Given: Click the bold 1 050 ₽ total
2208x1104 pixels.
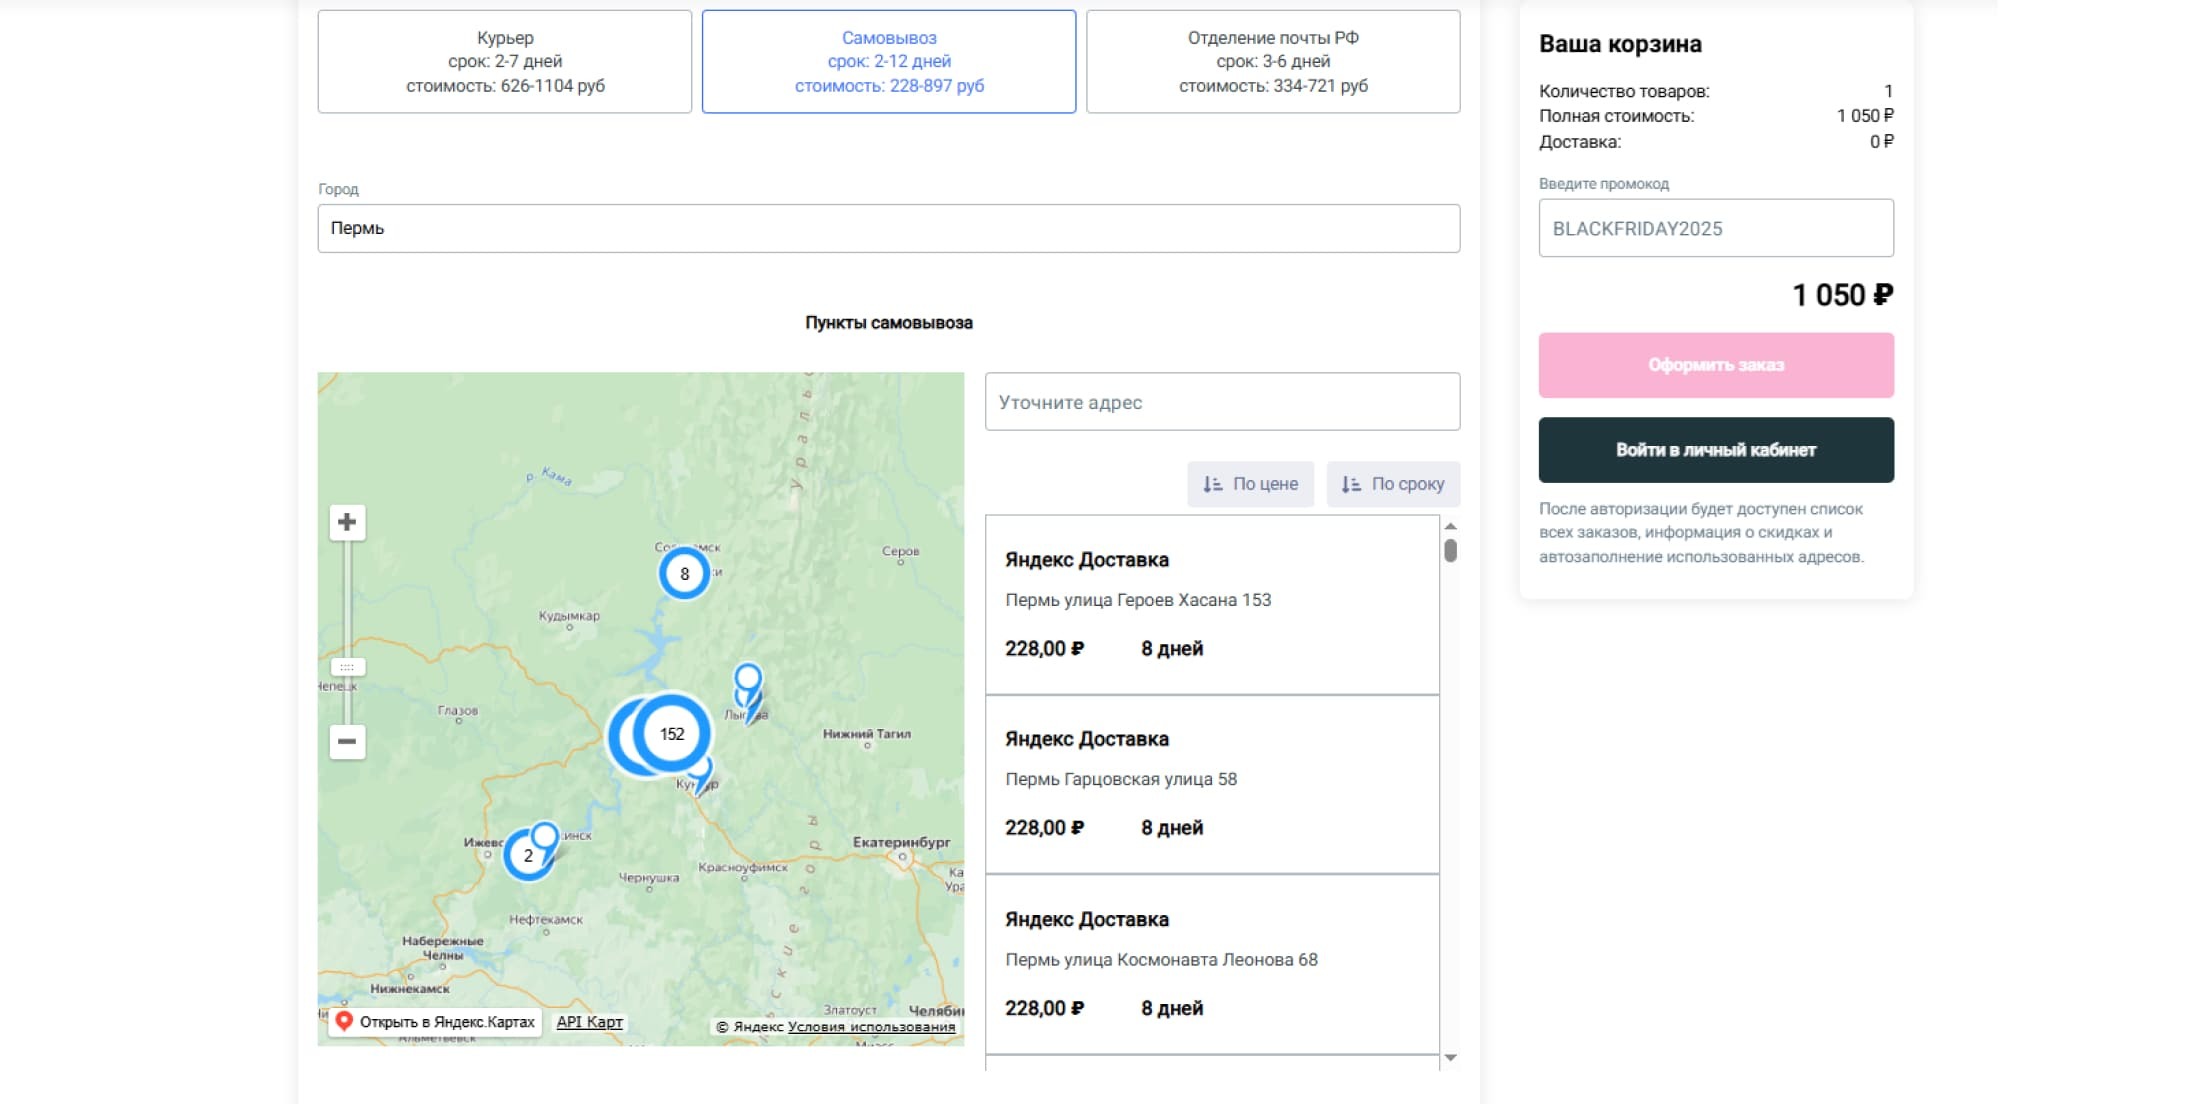Looking at the screenshot, I should 1842,295.
